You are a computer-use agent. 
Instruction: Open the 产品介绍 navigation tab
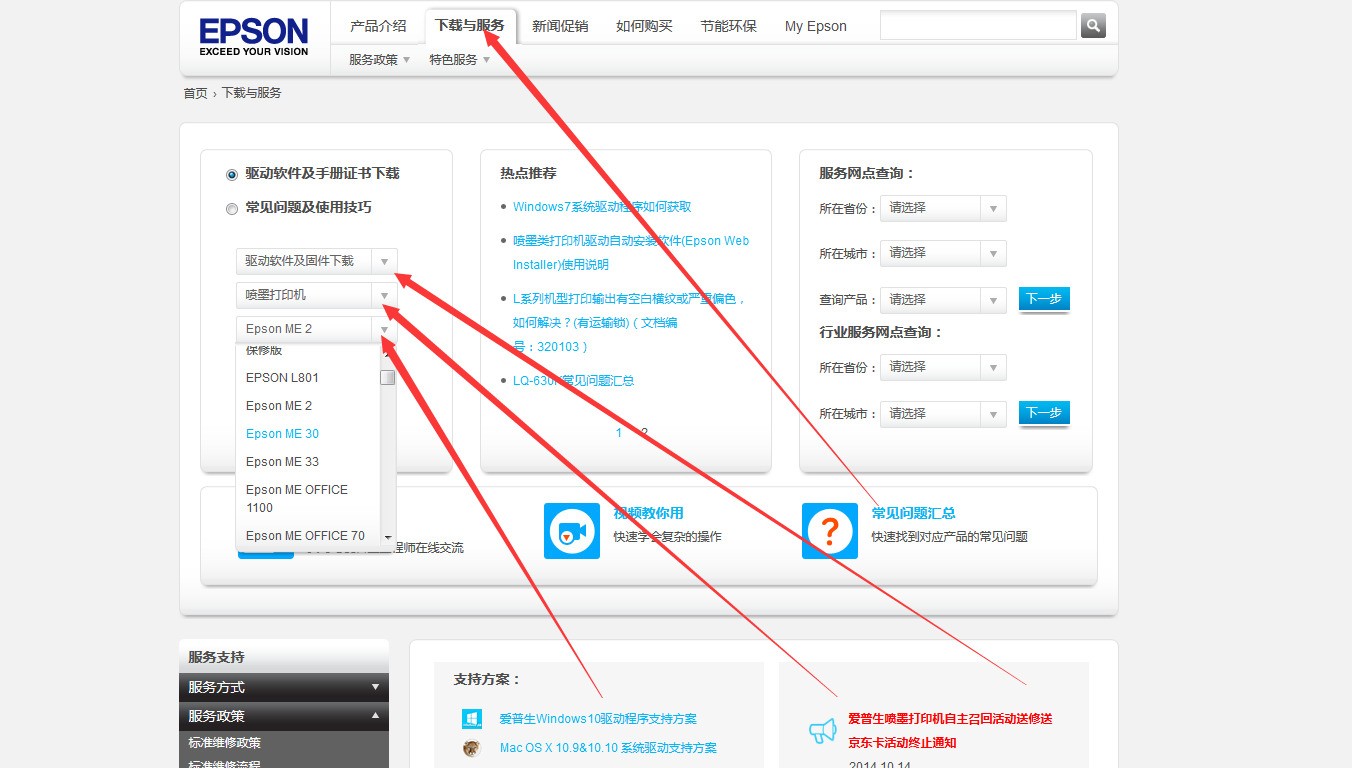click(x=378, y=26)
